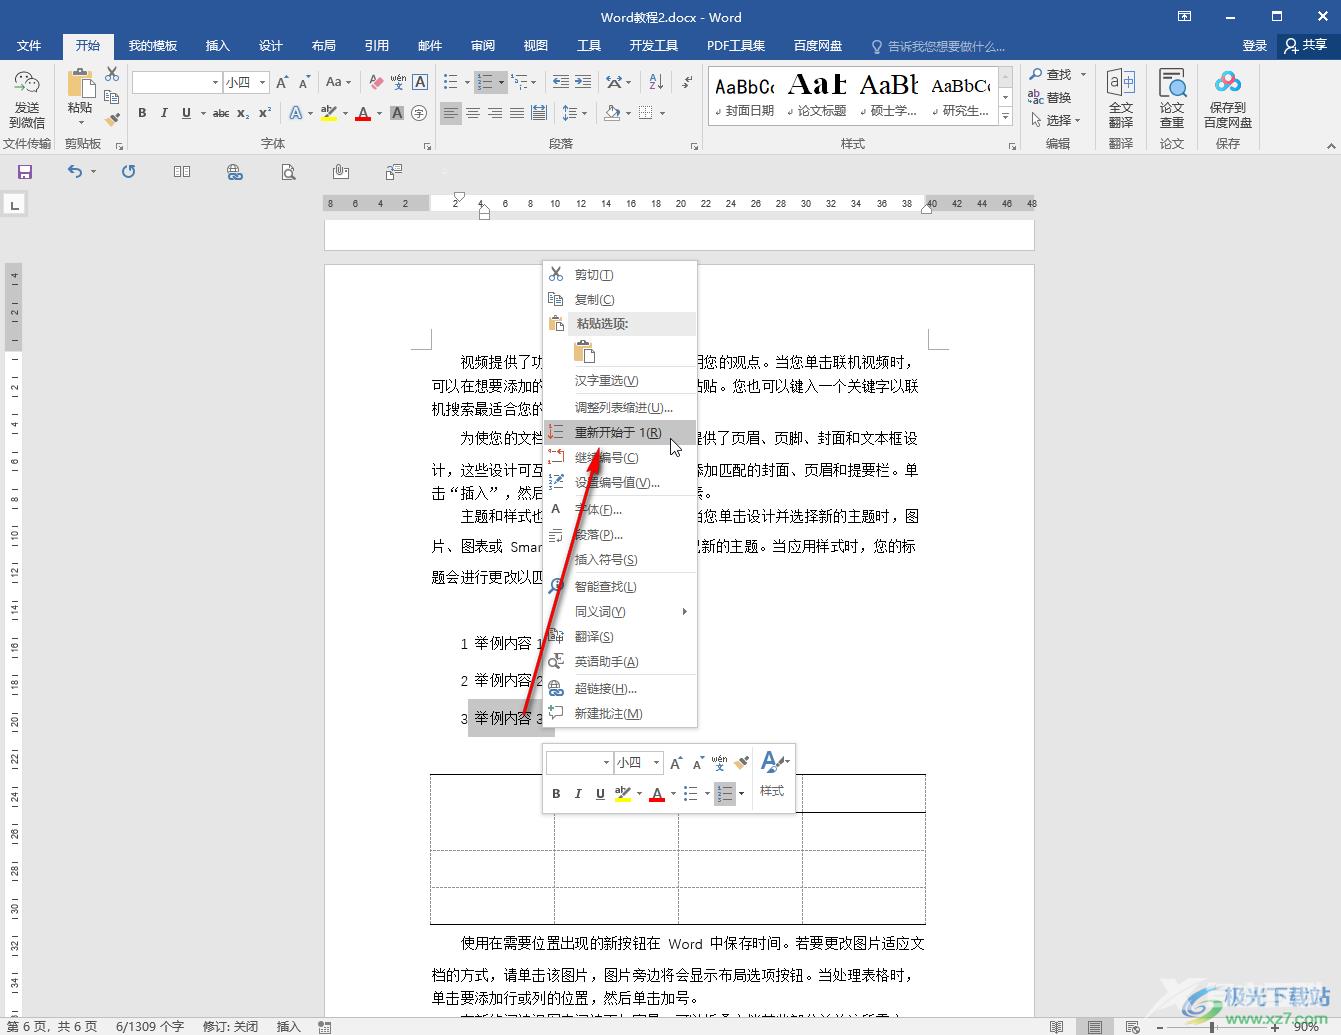Click the Undo arrow icon
The image size is (1341, 1035).
click(75, 172)
